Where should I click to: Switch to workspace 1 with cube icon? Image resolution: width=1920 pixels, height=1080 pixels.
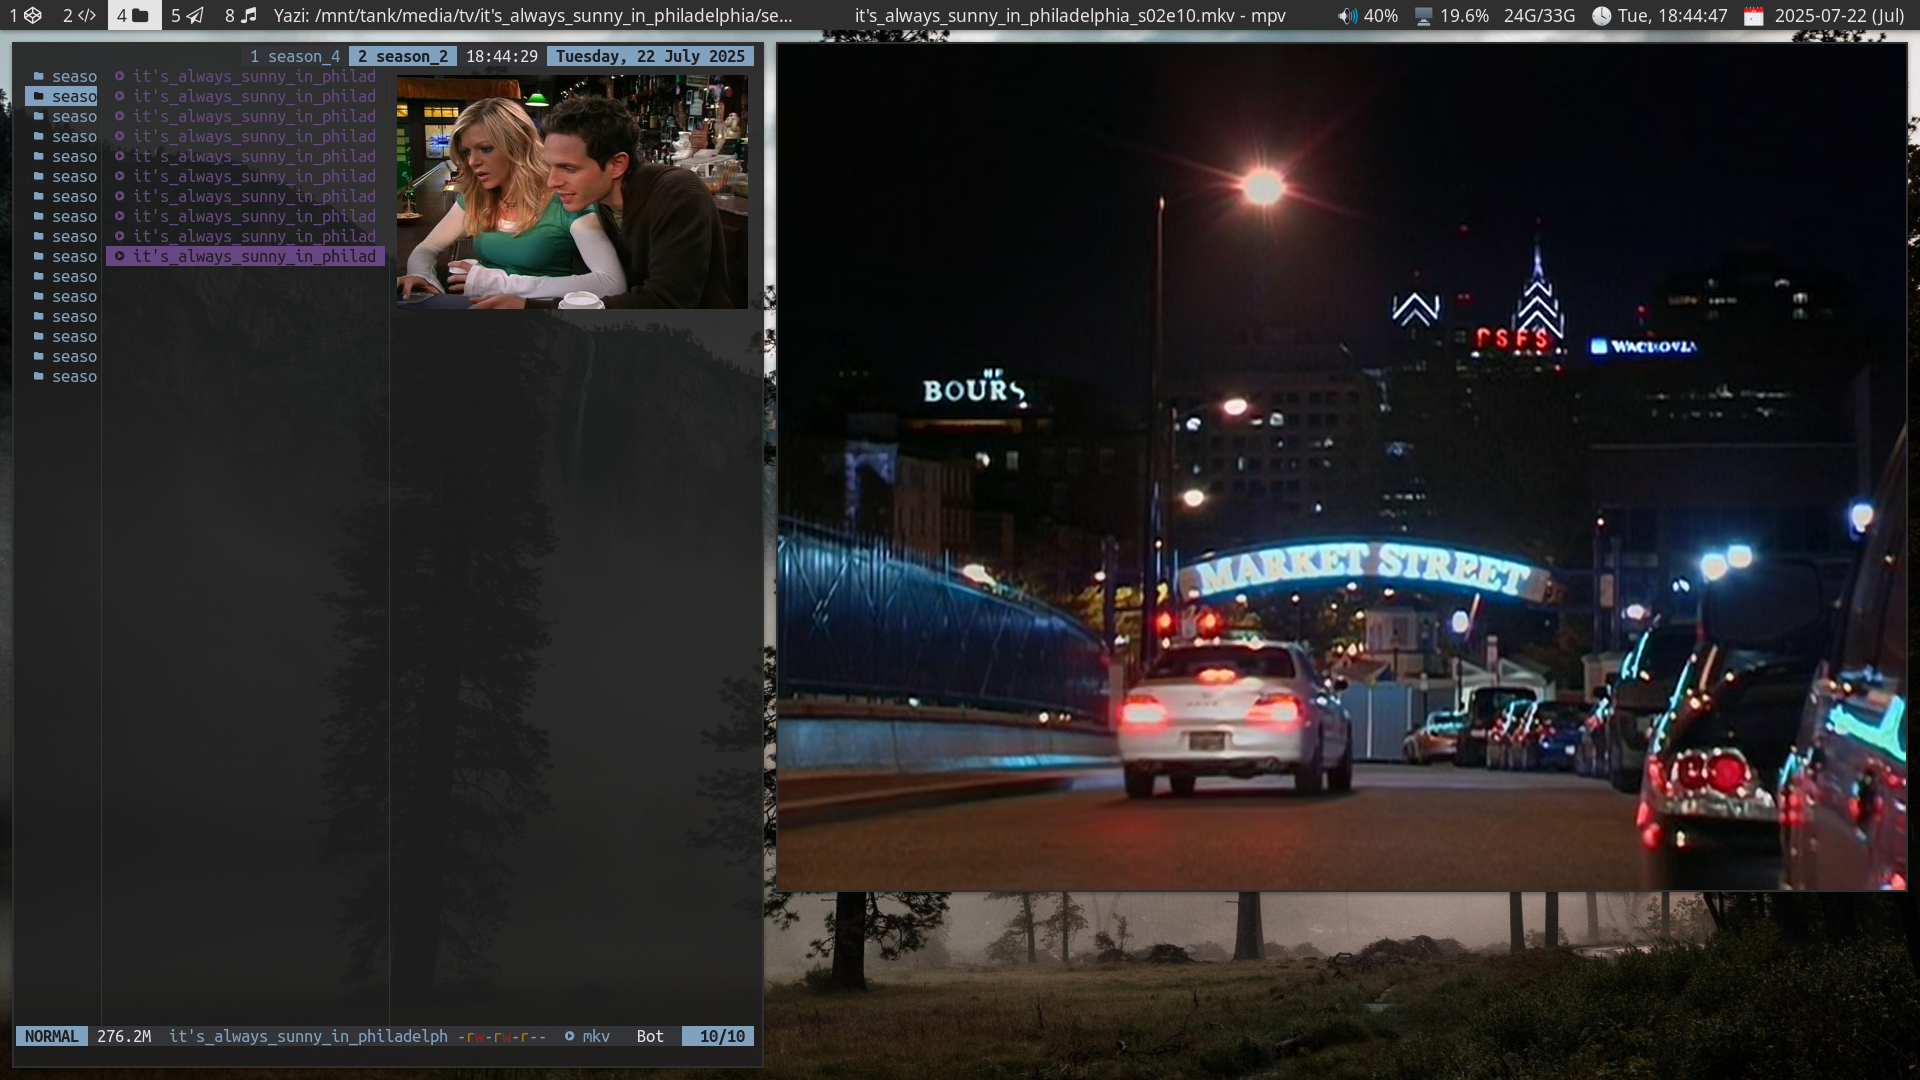point(25,15)
